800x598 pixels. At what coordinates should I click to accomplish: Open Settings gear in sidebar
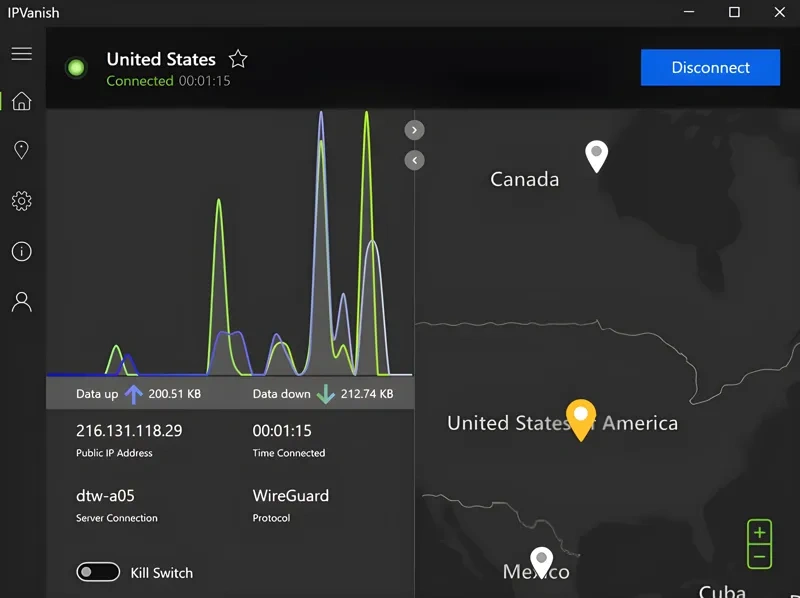pos(21,201)
